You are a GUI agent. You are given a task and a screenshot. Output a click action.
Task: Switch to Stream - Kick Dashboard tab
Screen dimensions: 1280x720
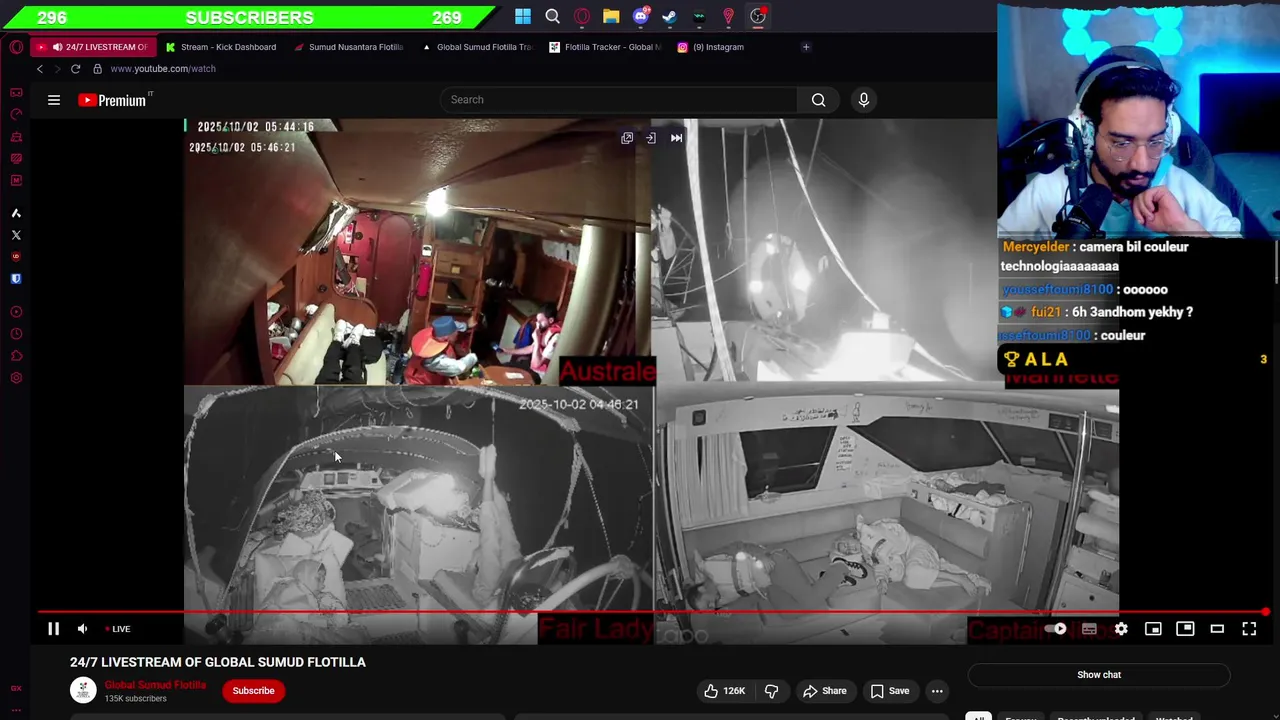click(x=221, y=47)
